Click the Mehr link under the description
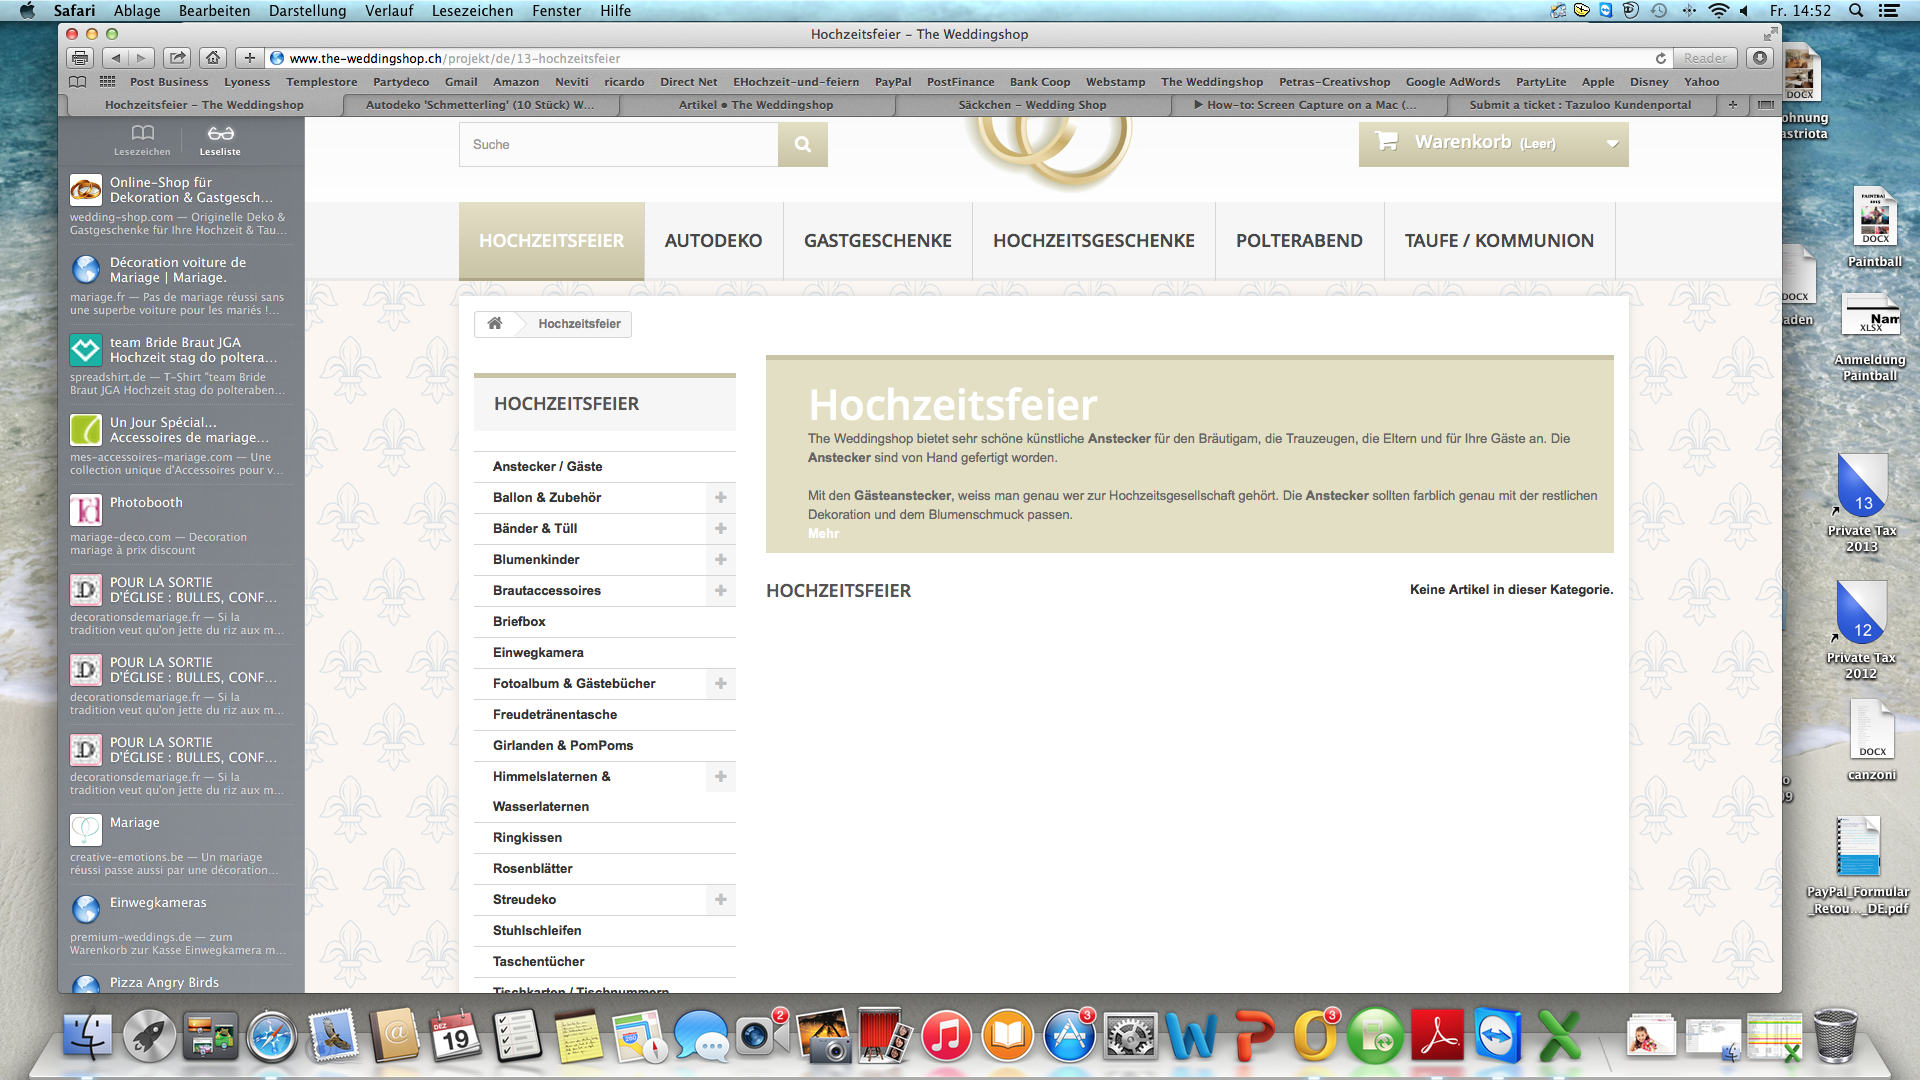 (823, 533)
